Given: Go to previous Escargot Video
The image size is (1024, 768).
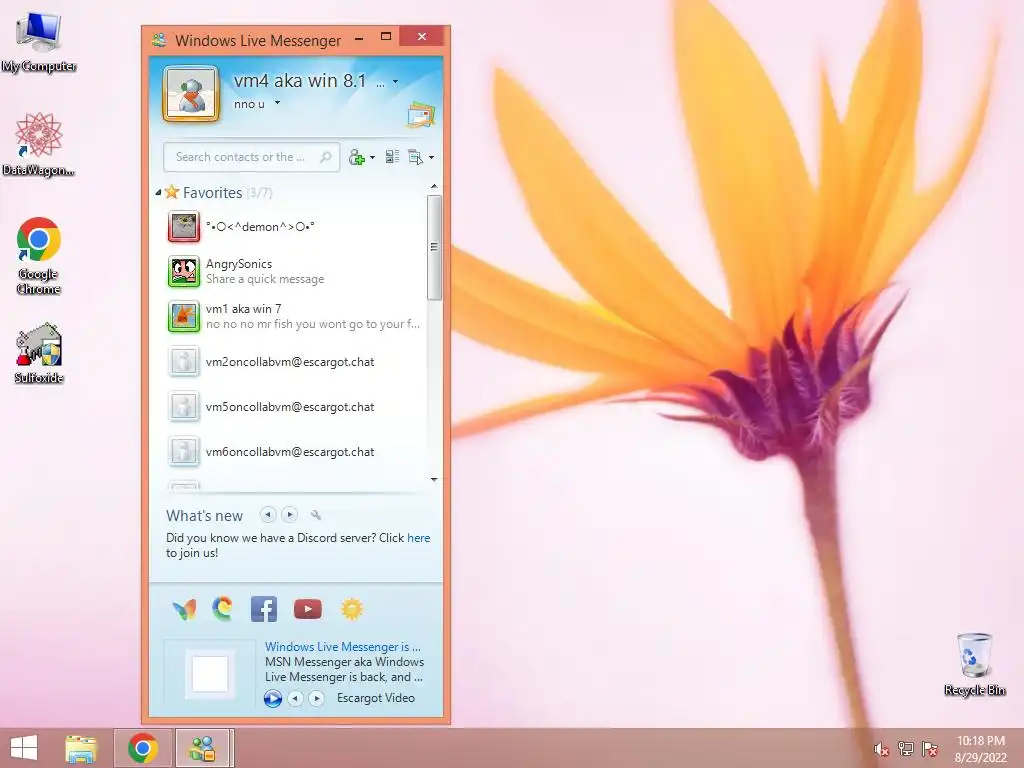Looking at the screenshot, I should 295,698.
